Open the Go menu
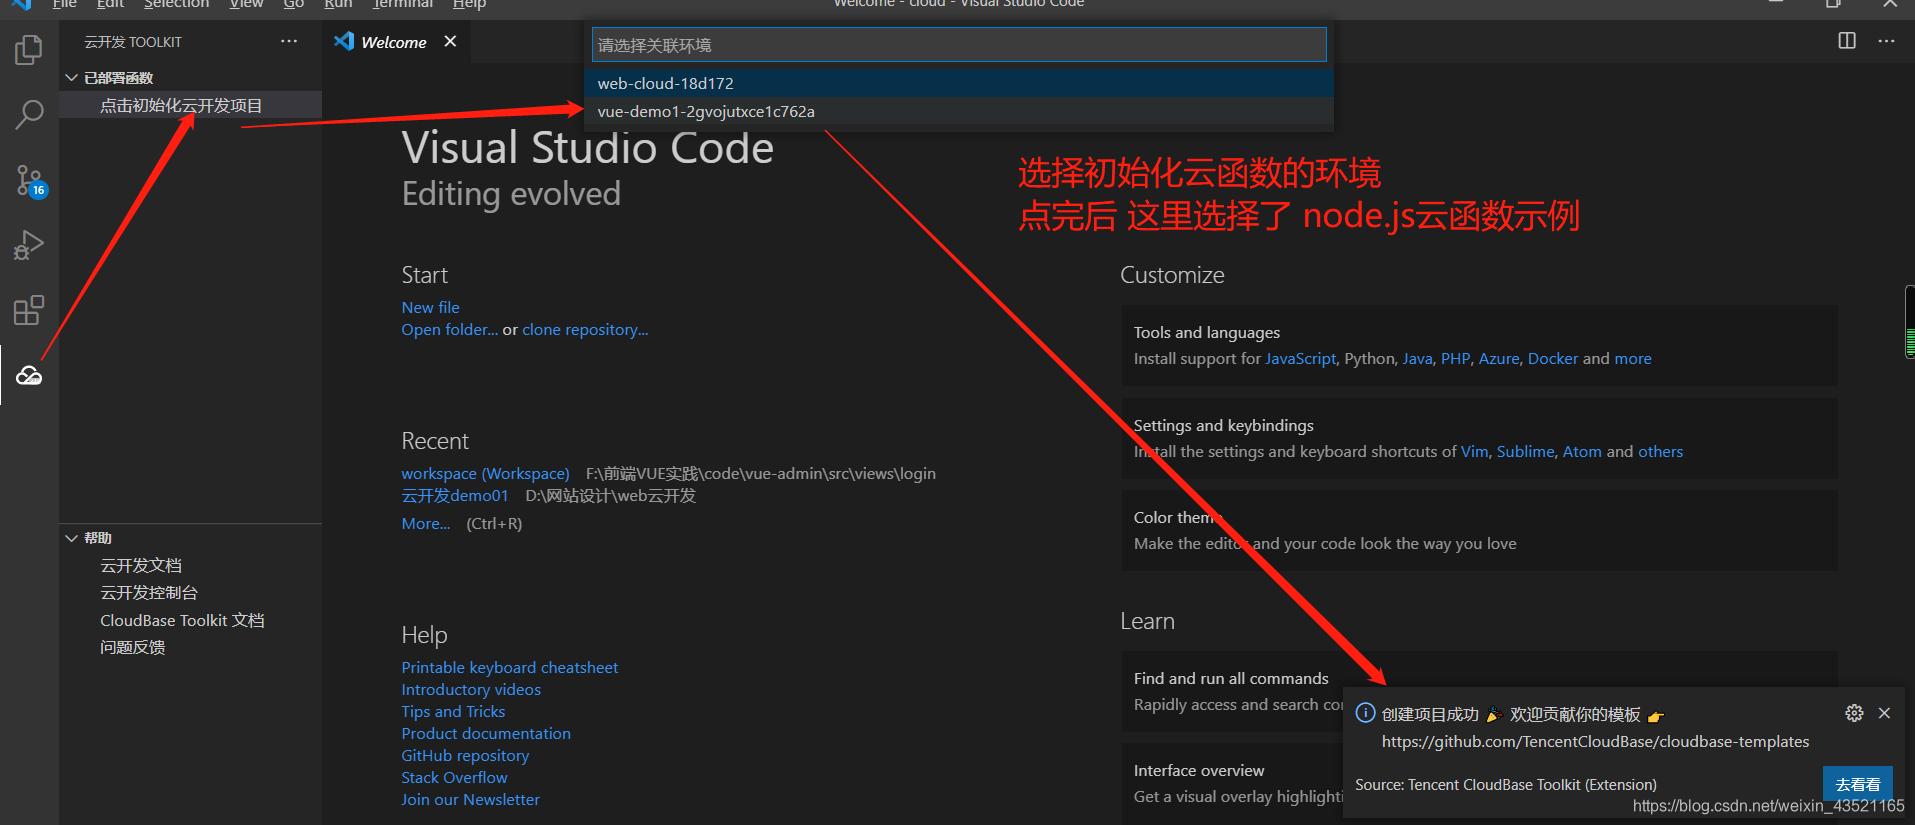The image size is (1915, 825). (293, 4)
